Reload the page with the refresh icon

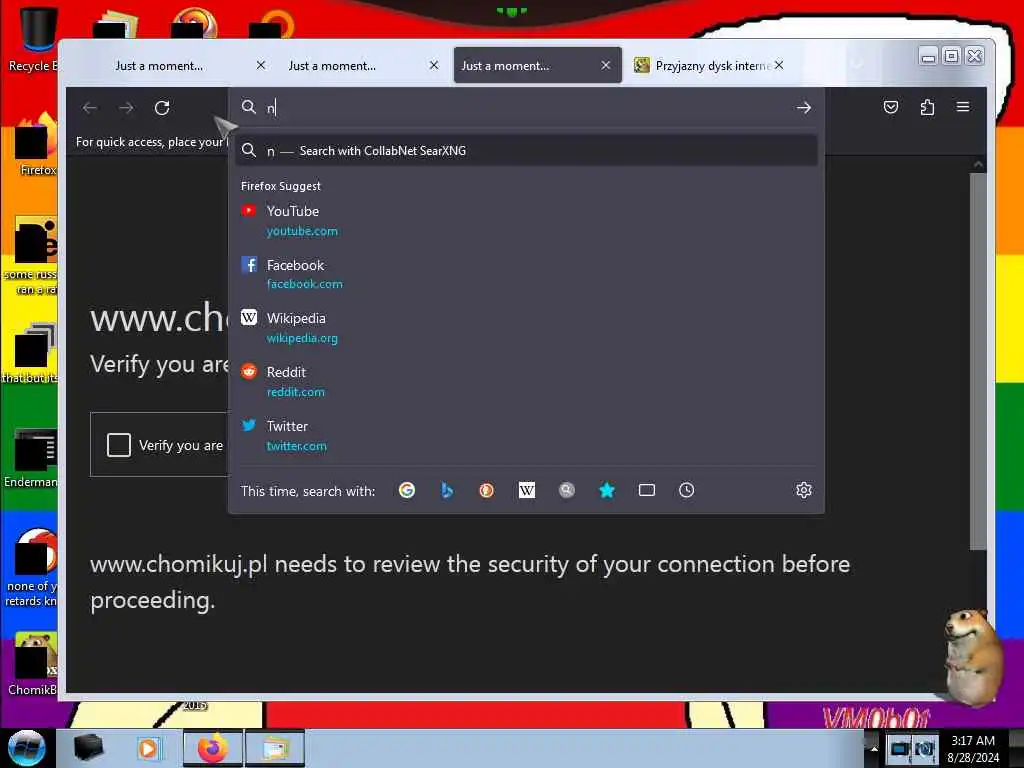162,108
